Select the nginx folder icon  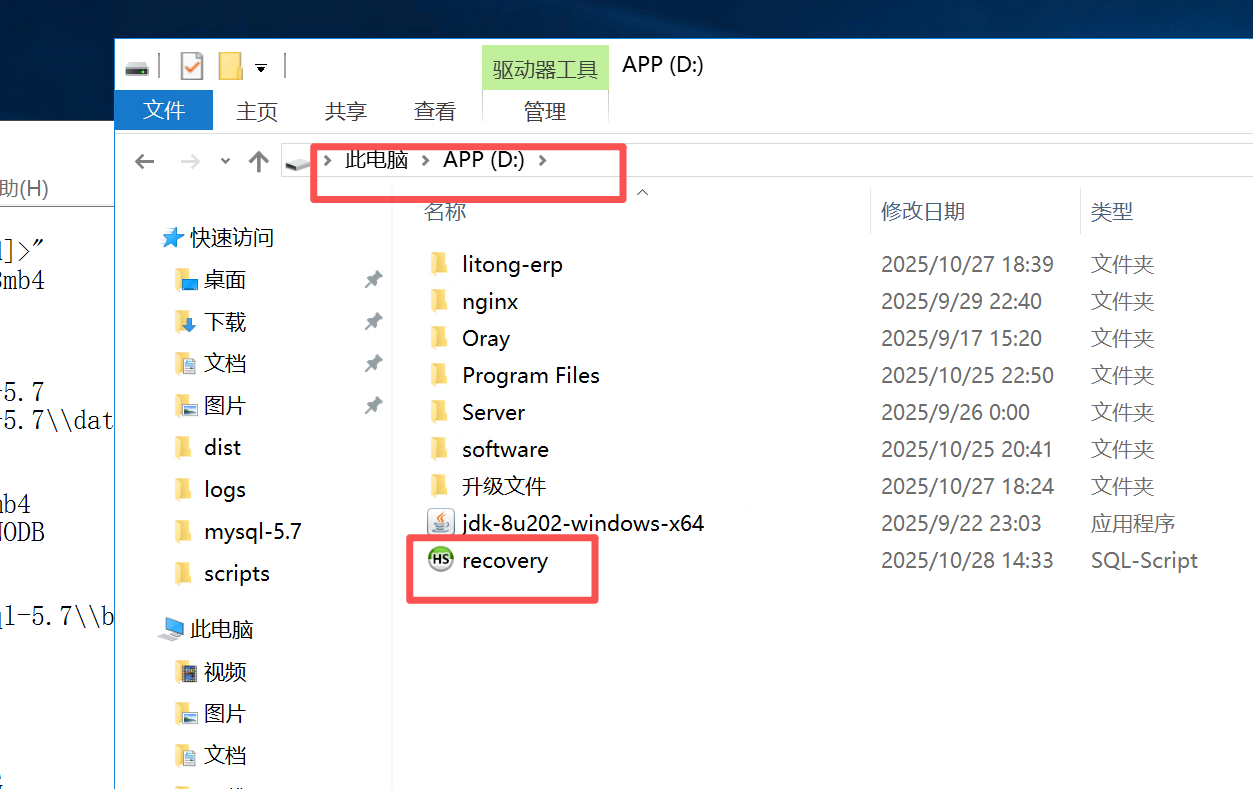coord(439,300)
